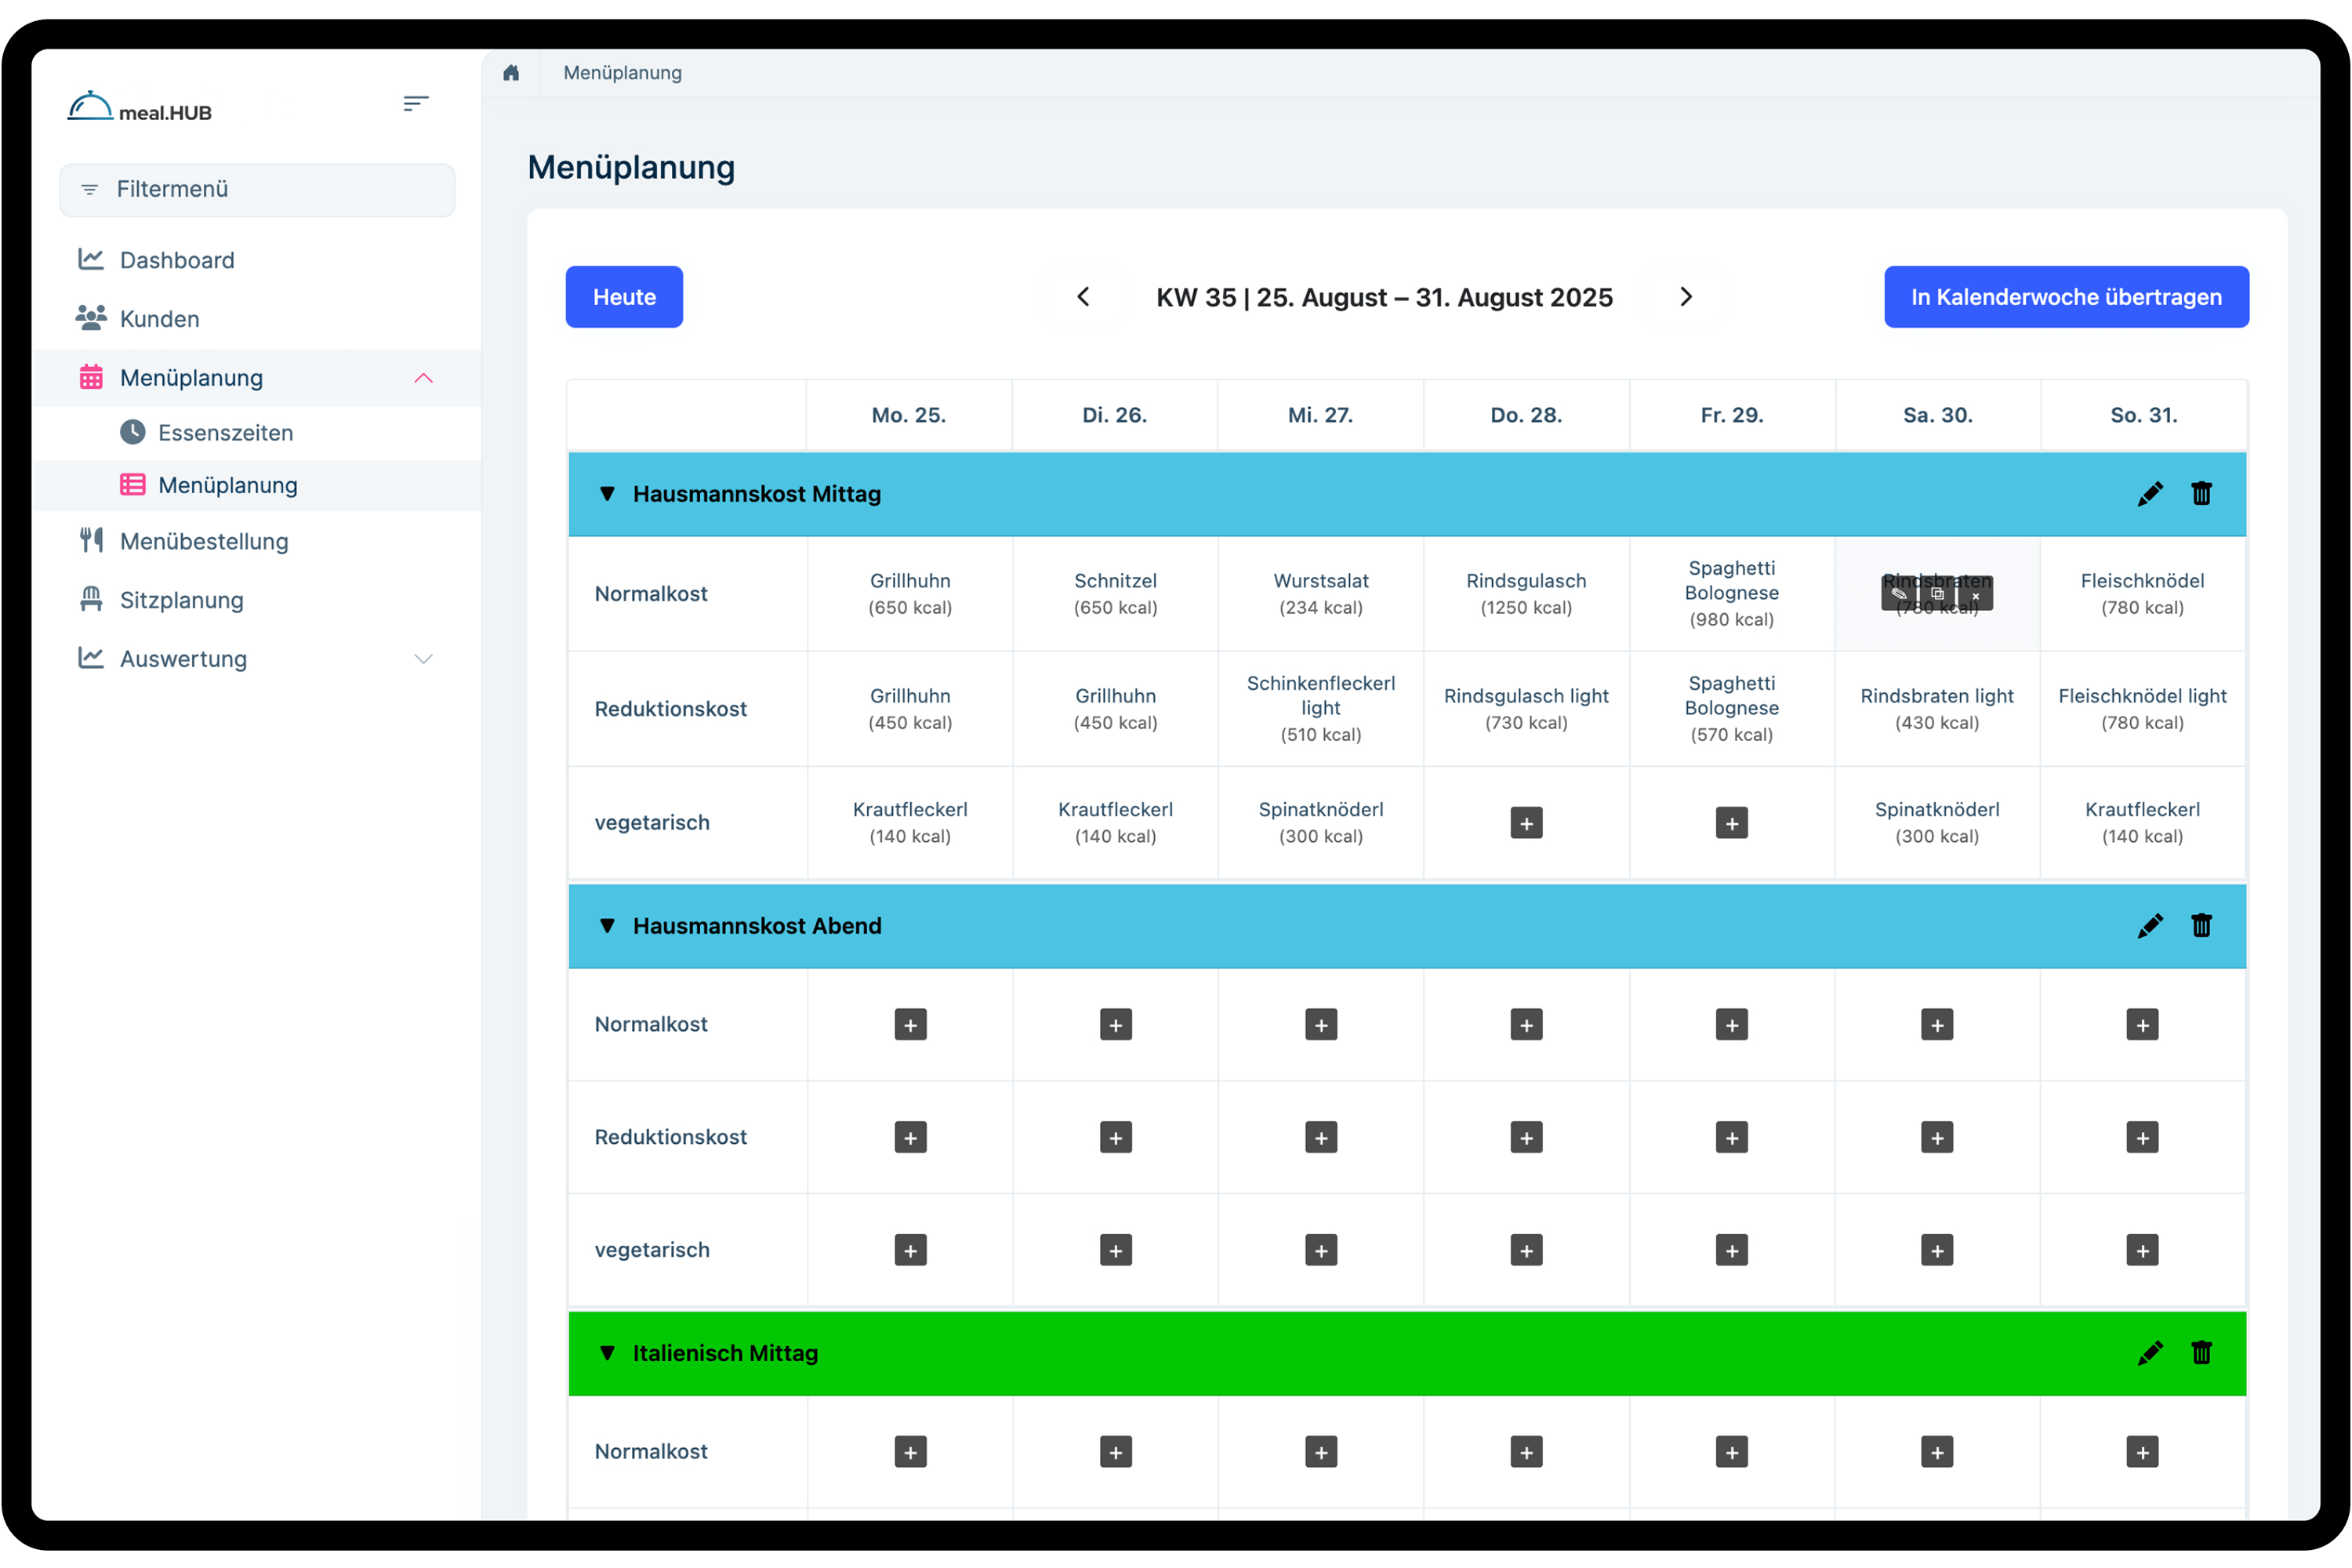2352x1568 pixels.
Task: Edit the Italienisch Mittag group
Action: [x=2150, y=1353]
